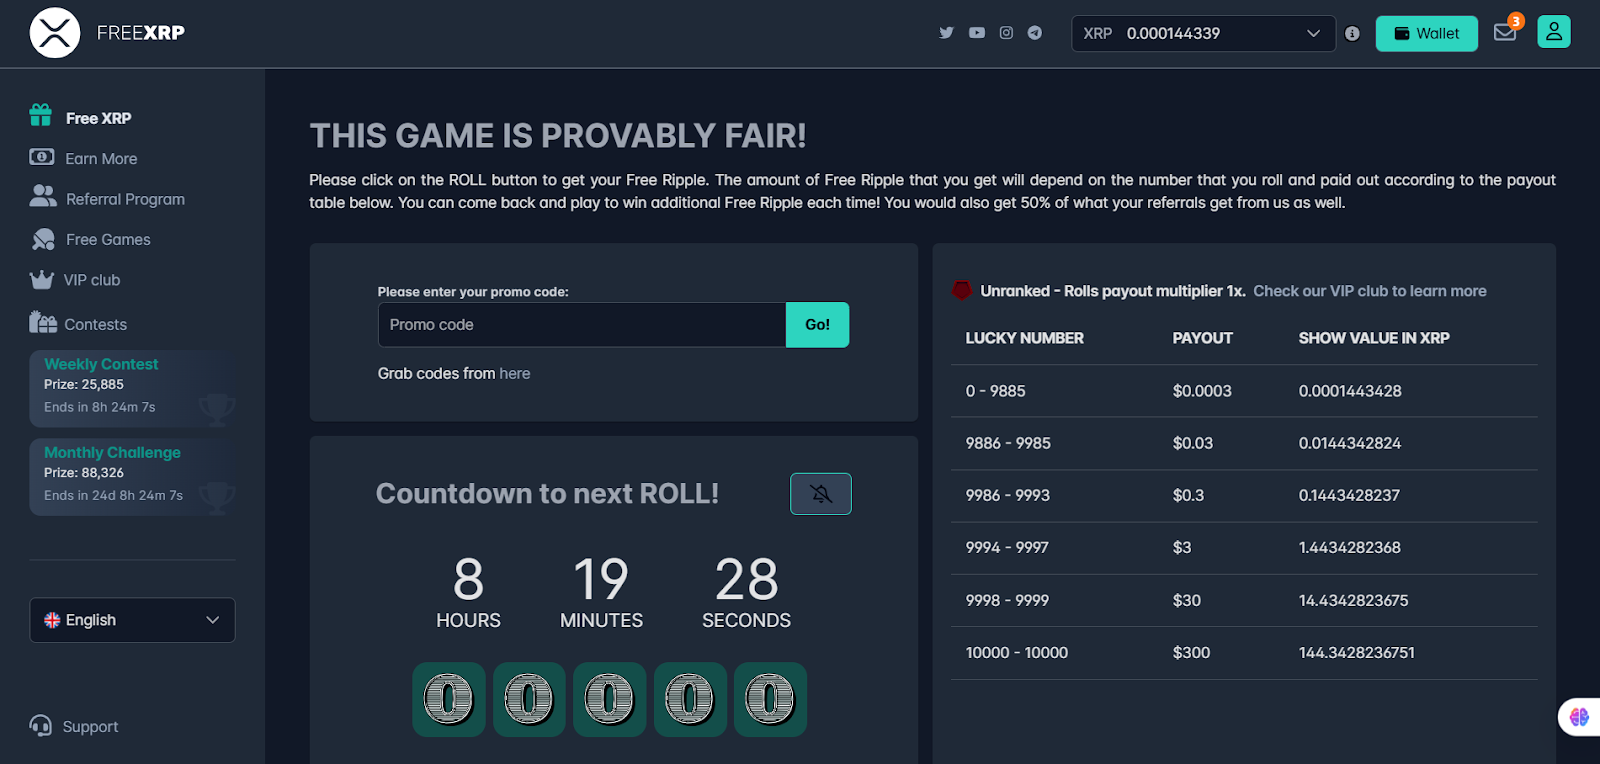Image resolution: width=1600 pixels, height=764 pixels.
Task: Click the middle roll digit tile
Action: 609,700
